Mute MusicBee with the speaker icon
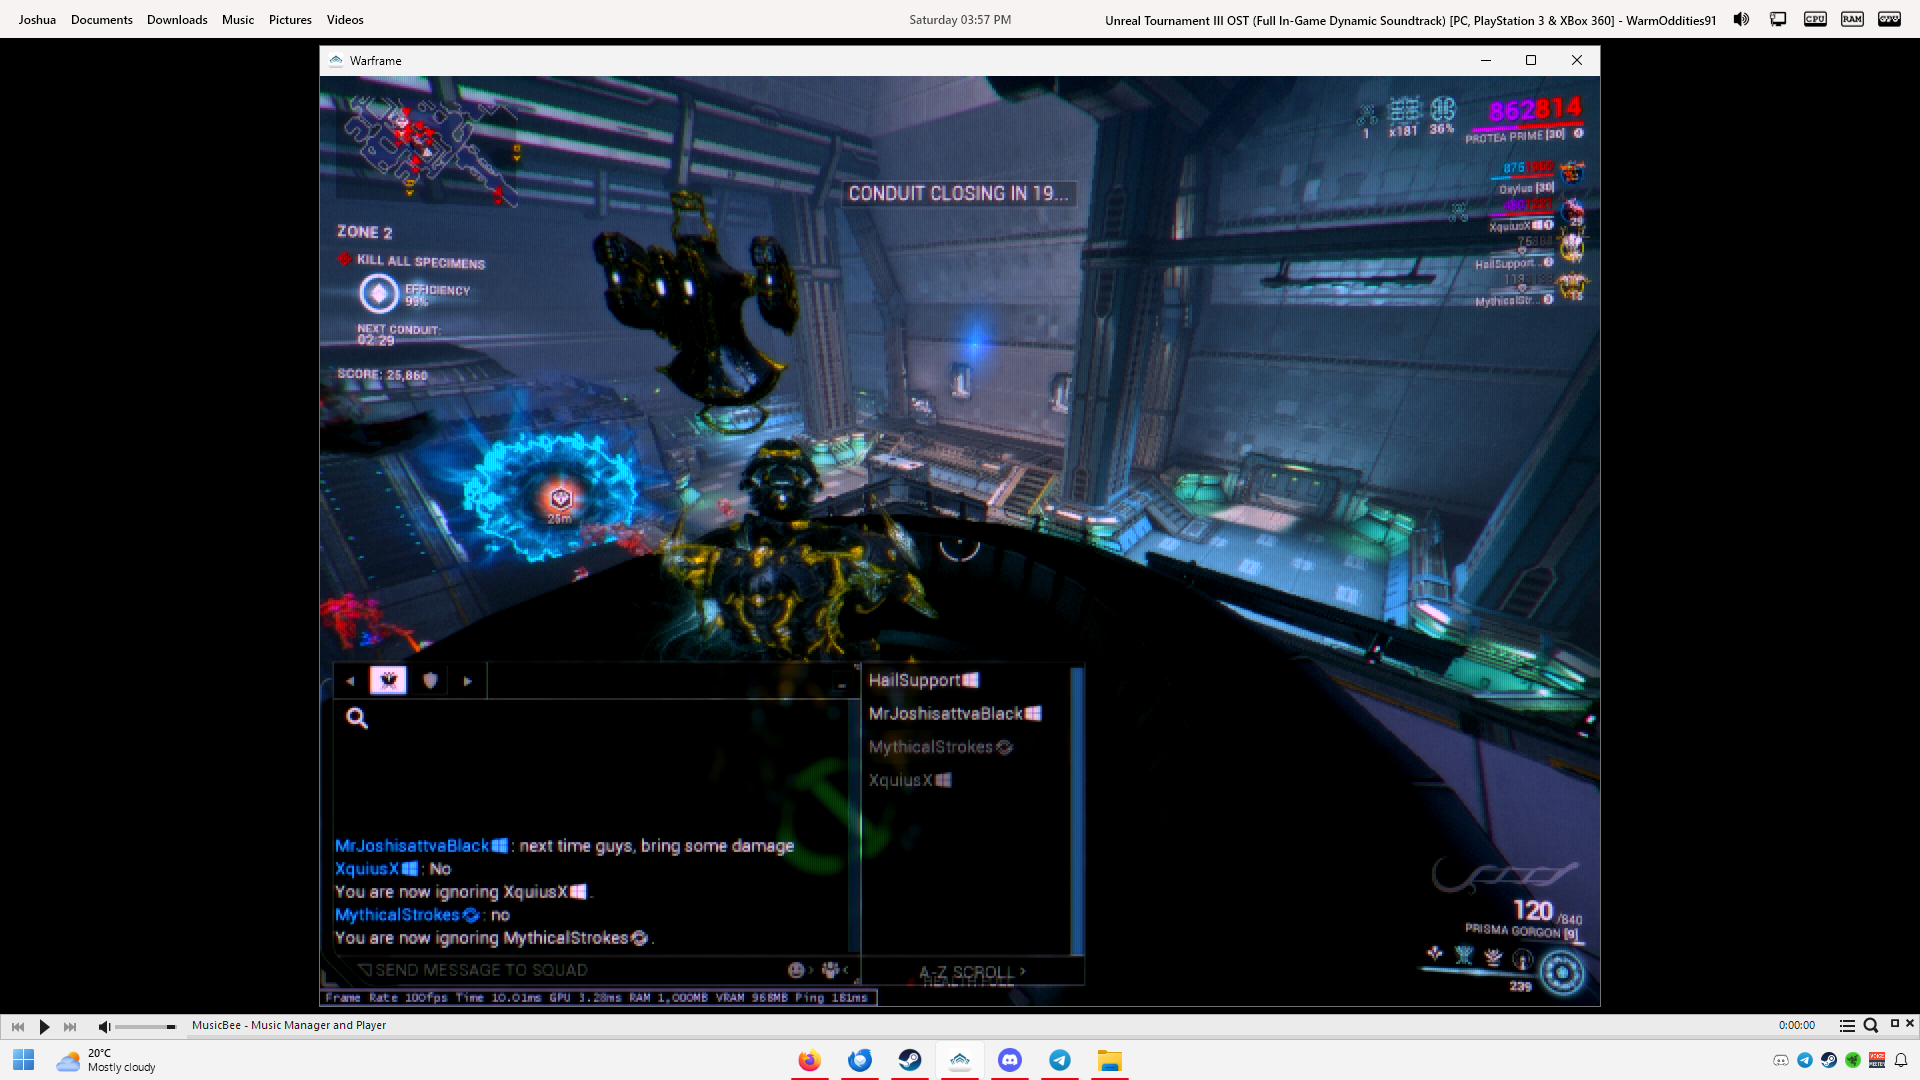Screen dimensions: 1920x1080 tap(104, 1026)
